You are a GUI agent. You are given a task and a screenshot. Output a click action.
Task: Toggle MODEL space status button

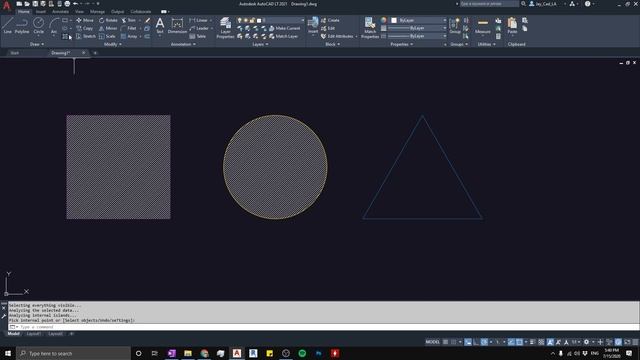coord(432,342)
